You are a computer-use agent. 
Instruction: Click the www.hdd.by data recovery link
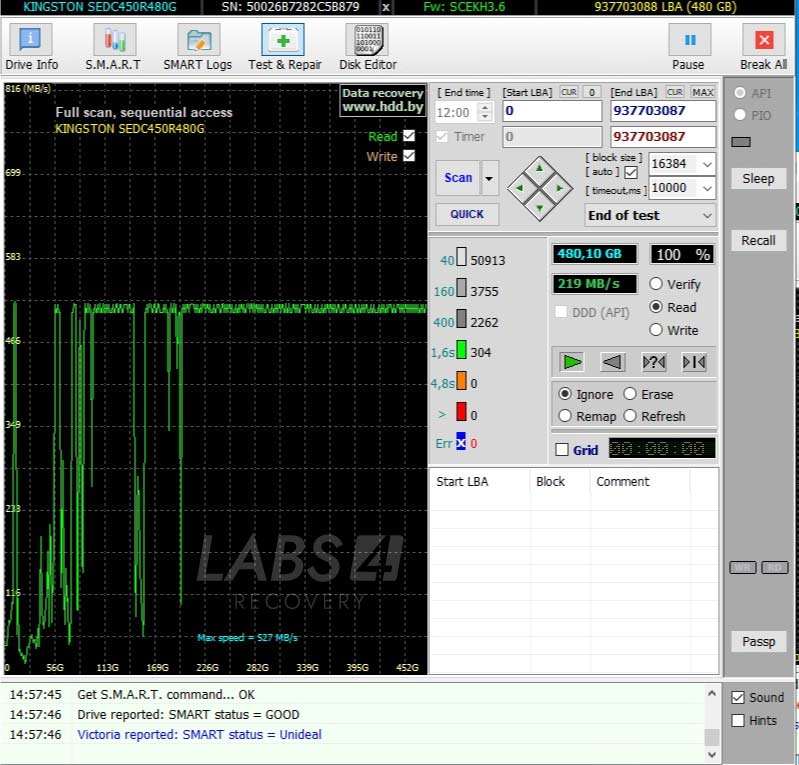tap(383, 100)
